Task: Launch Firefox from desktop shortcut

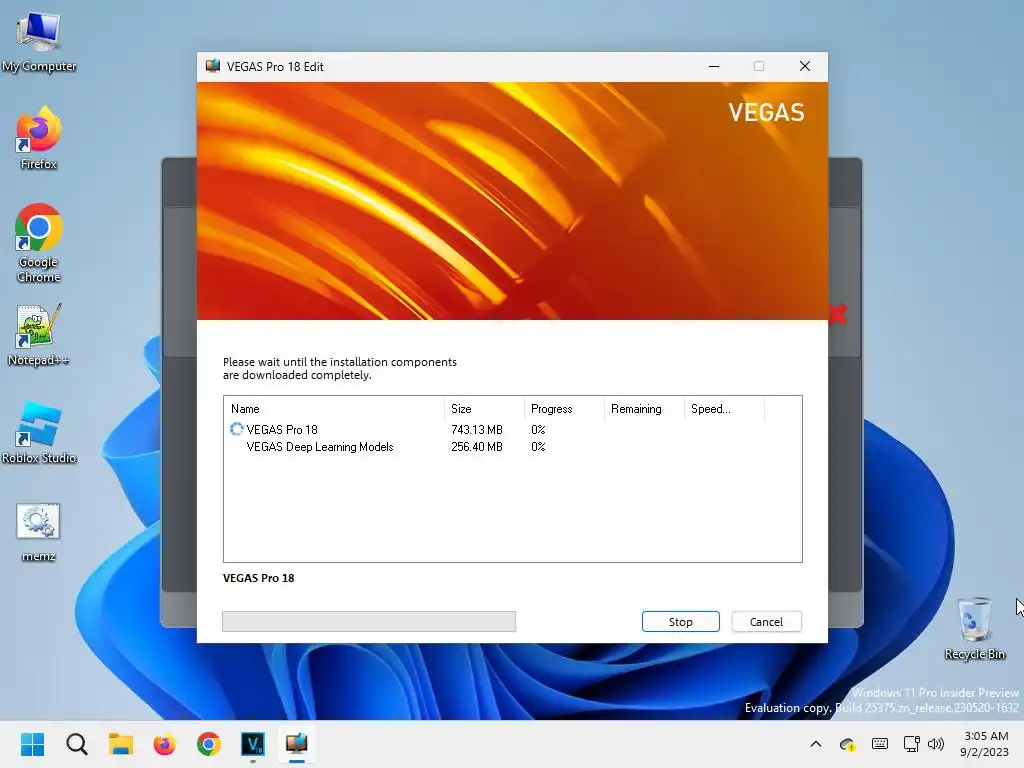Action: coord(39,138)
